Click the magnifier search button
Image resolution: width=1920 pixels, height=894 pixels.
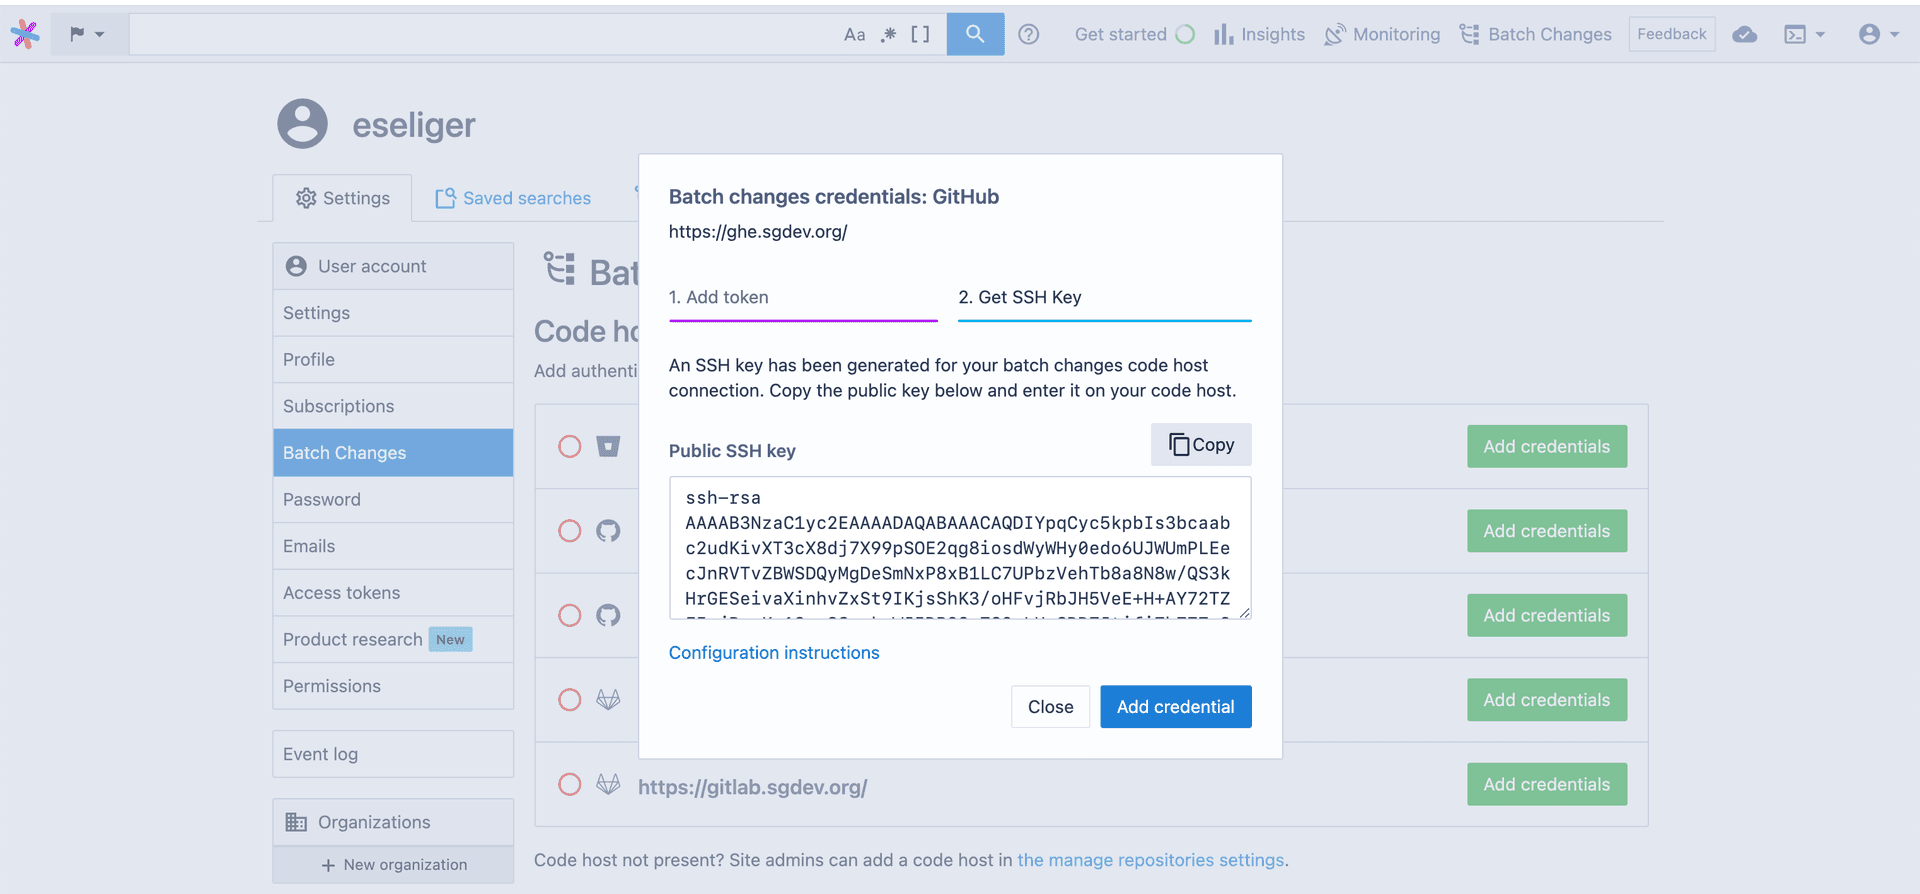coord(975,34)
